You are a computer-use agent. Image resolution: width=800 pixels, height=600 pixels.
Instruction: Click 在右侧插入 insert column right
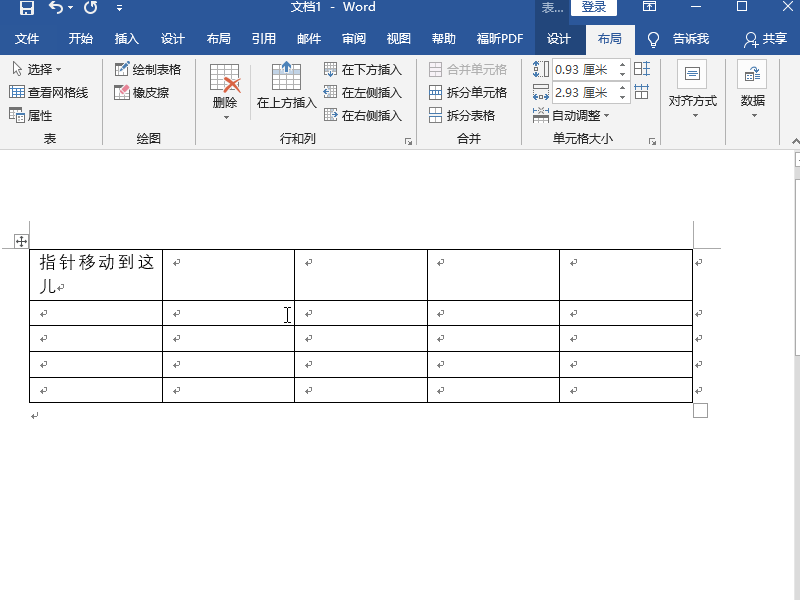(363, 116)
